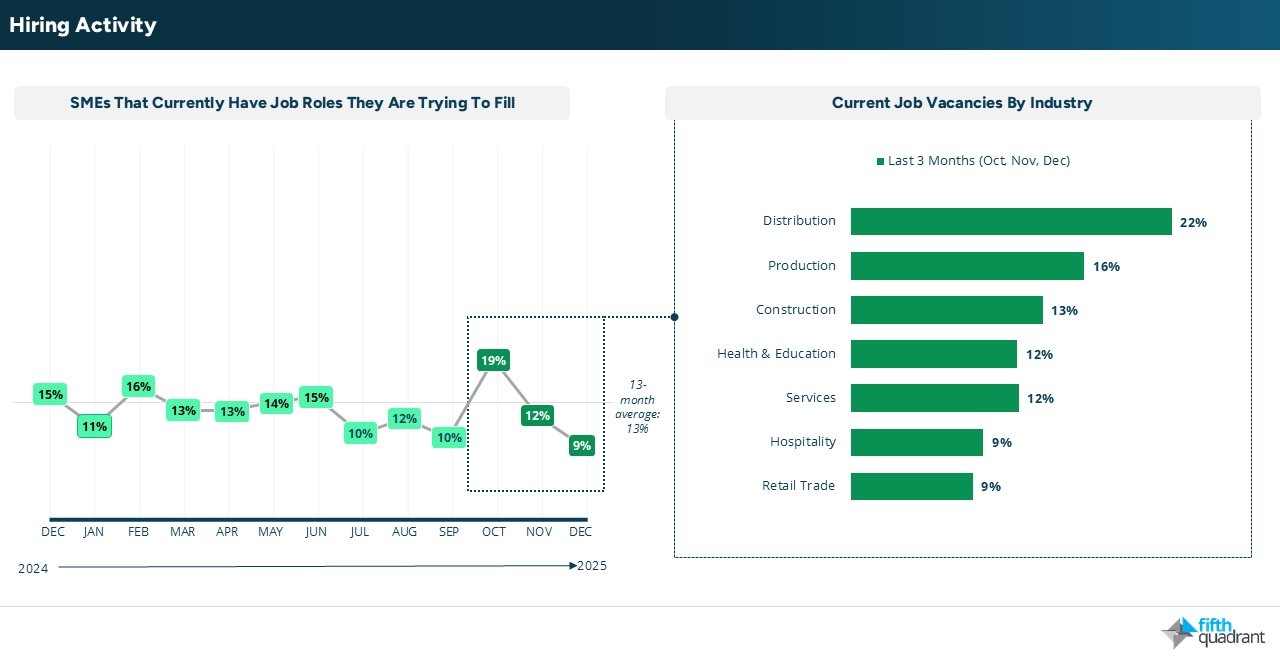Click the Retail Trade bar

click(x=911, y=486)
